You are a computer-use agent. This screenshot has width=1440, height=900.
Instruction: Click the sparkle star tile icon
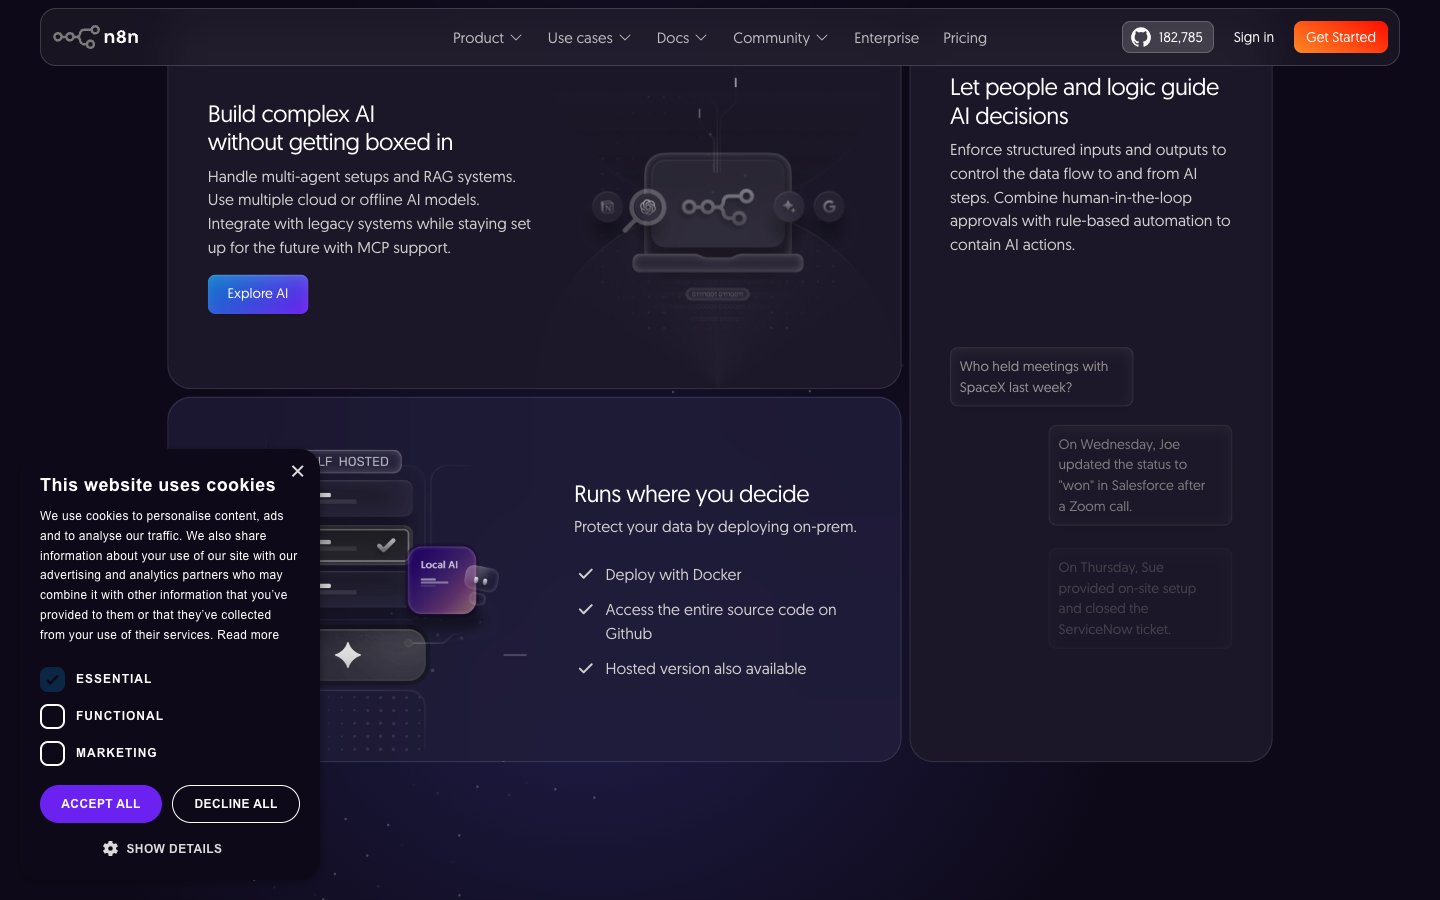click(x=347, y=655)
